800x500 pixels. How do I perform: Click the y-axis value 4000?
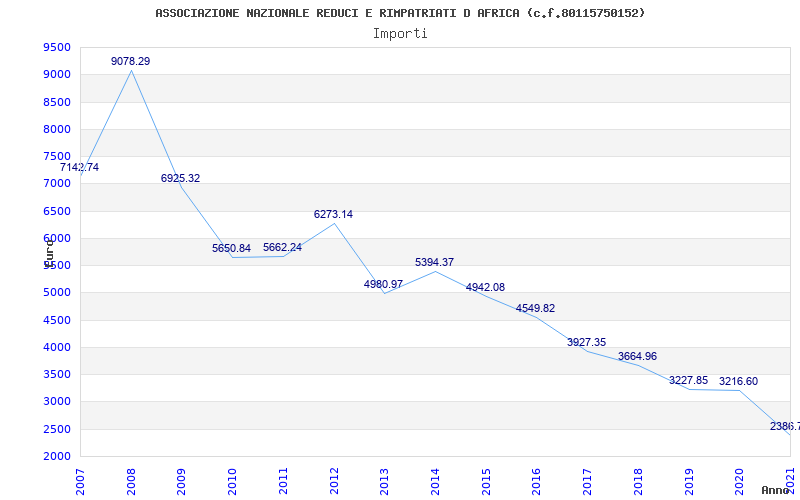click(x=57, y=347)
